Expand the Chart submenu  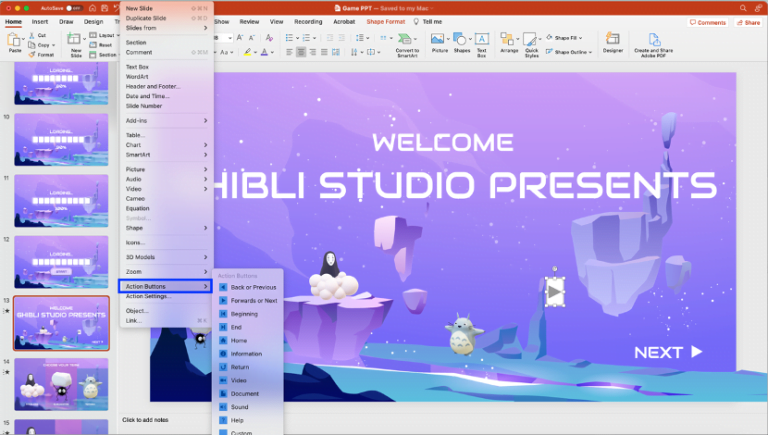click(165, 145)
